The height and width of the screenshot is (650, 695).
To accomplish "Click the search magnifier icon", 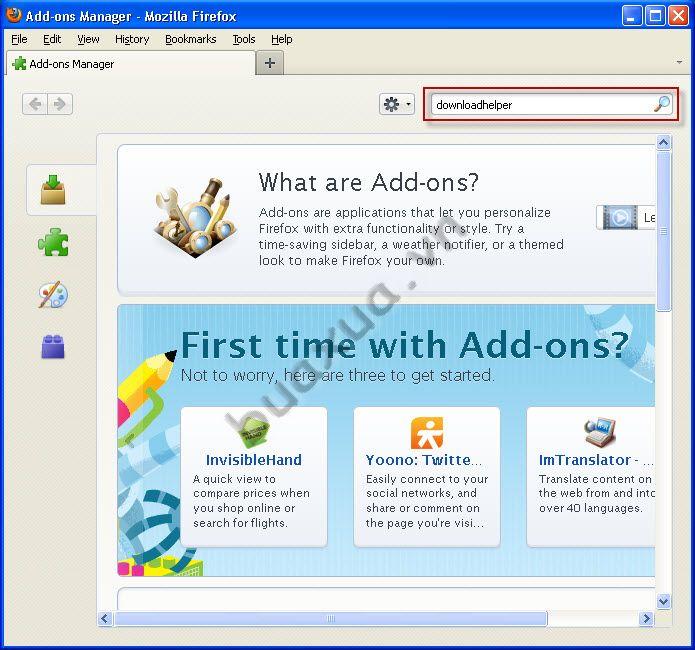I will coord(662,104).
